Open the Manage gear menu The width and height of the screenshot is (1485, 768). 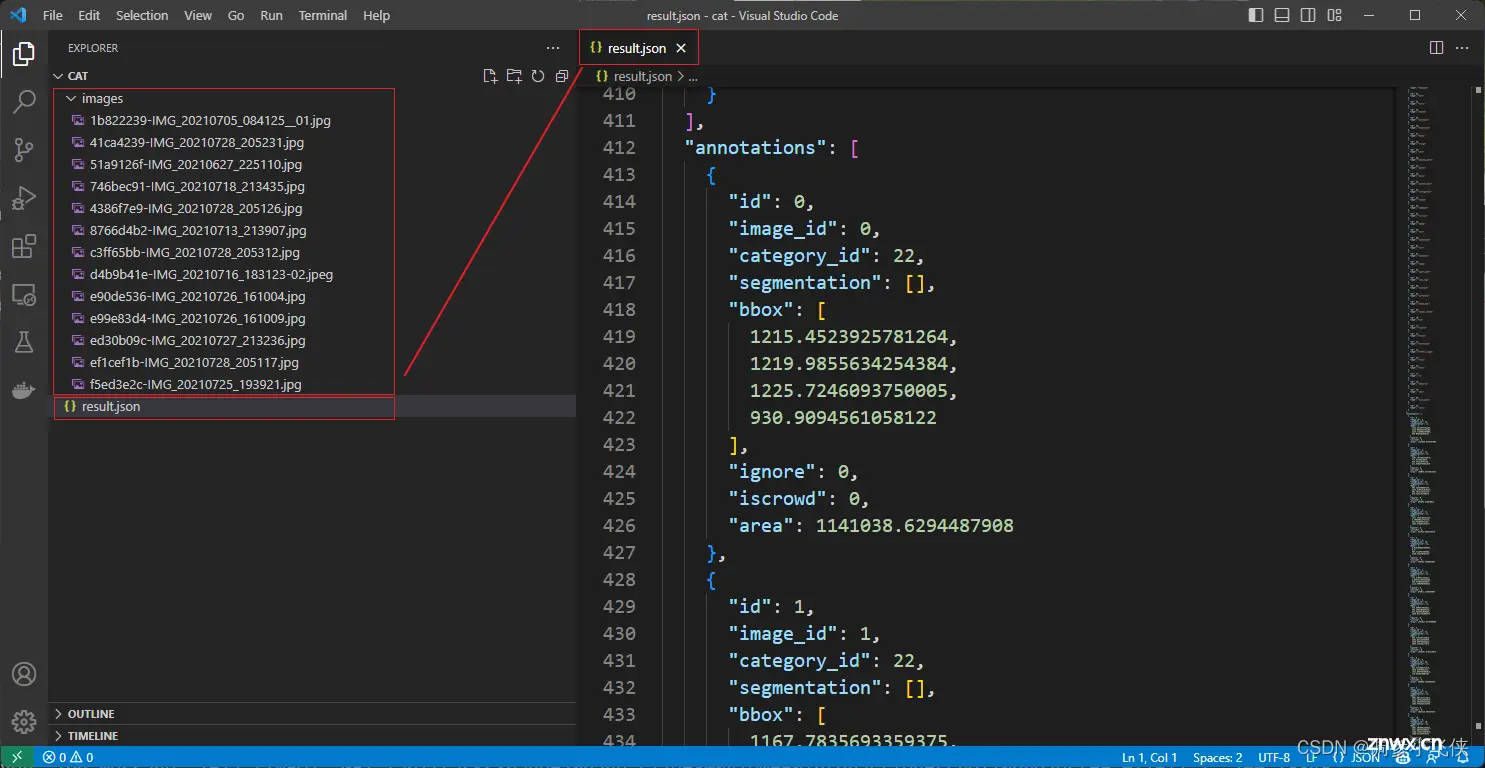click(x=24, y=722)
